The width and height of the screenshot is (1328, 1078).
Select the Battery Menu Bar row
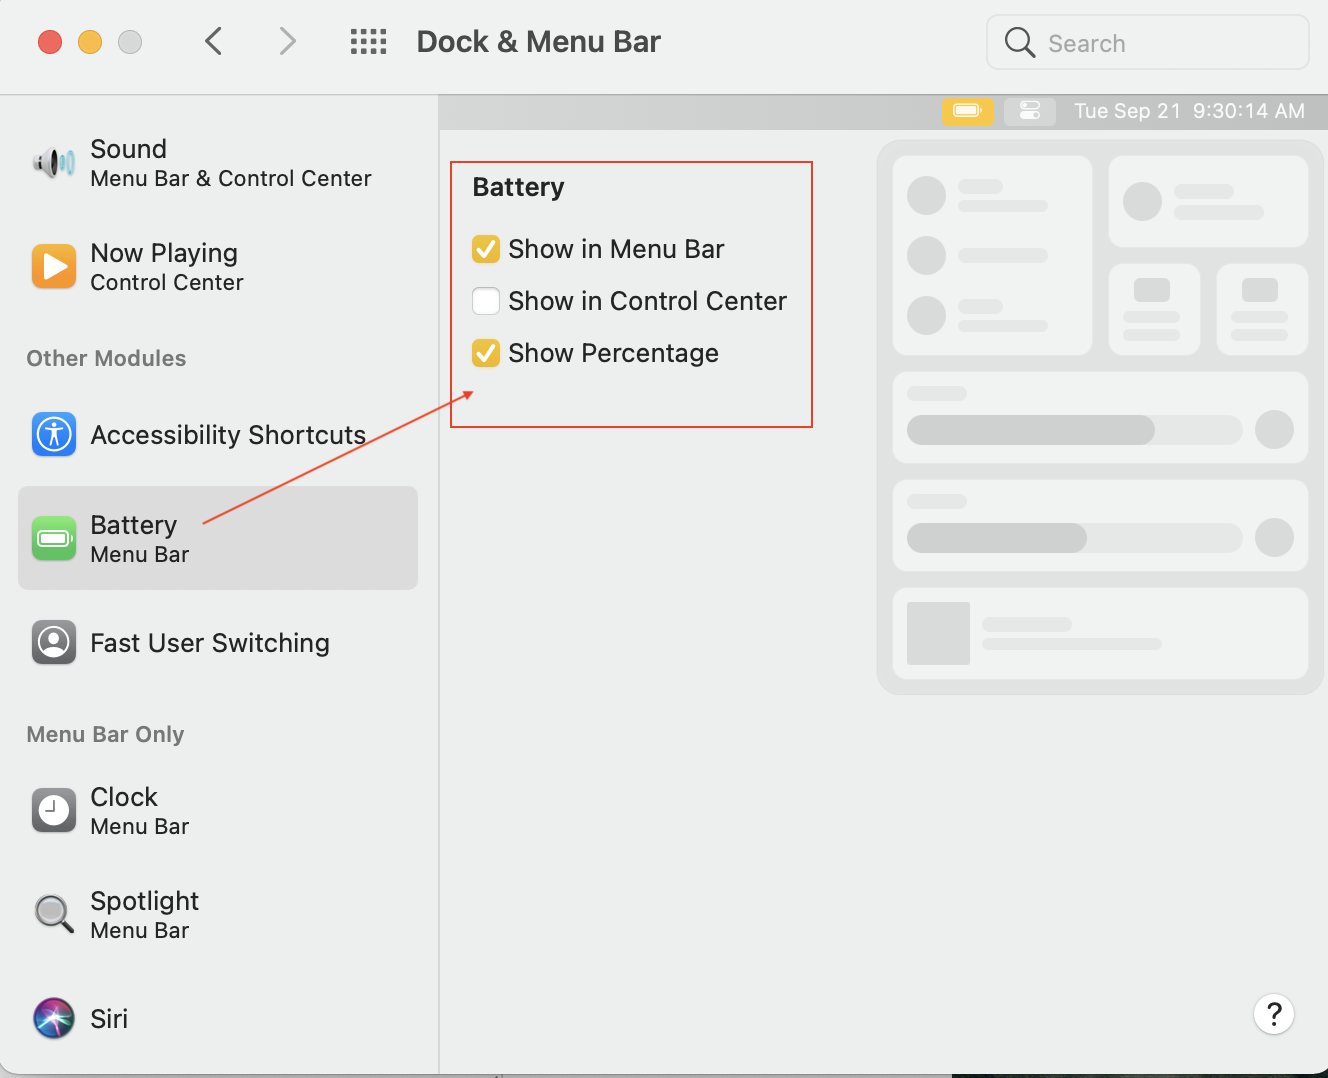(x=218, y=538)
